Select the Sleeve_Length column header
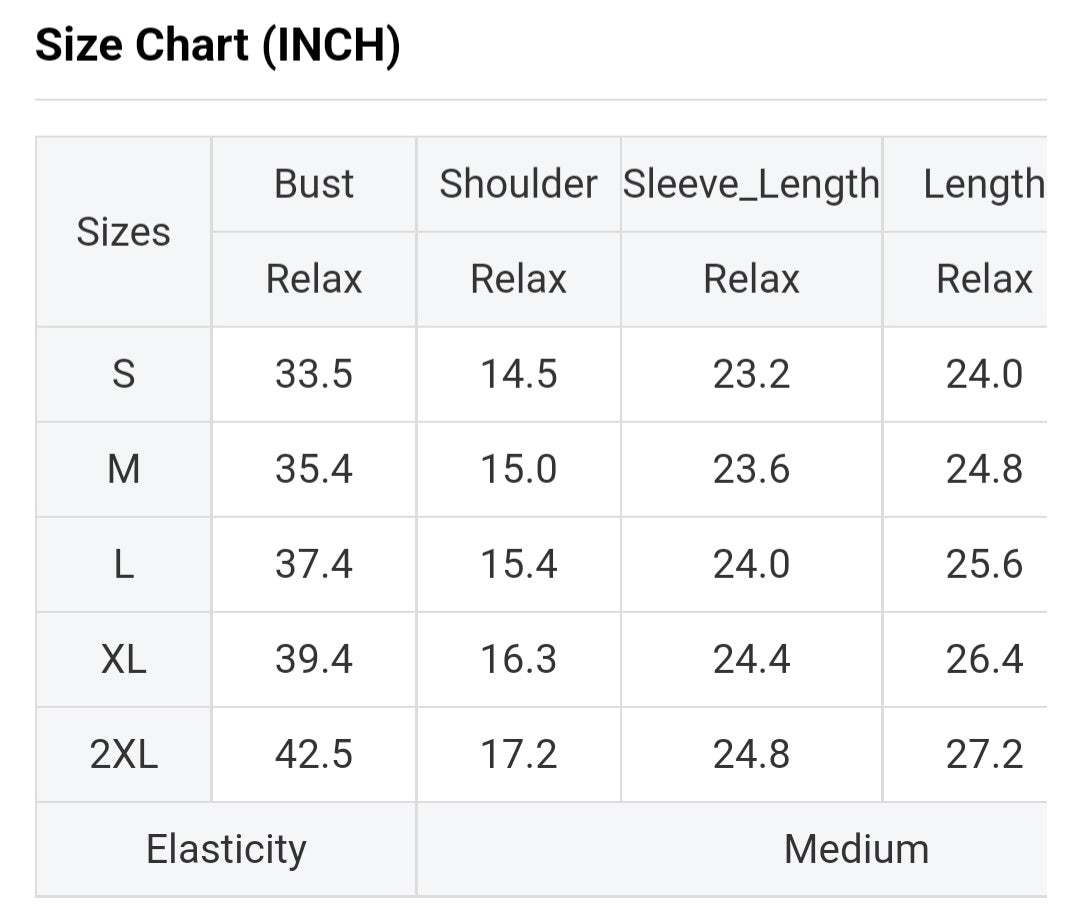Image resolution: width=1080 pixels, height=916 pixels. pos(751,185)
